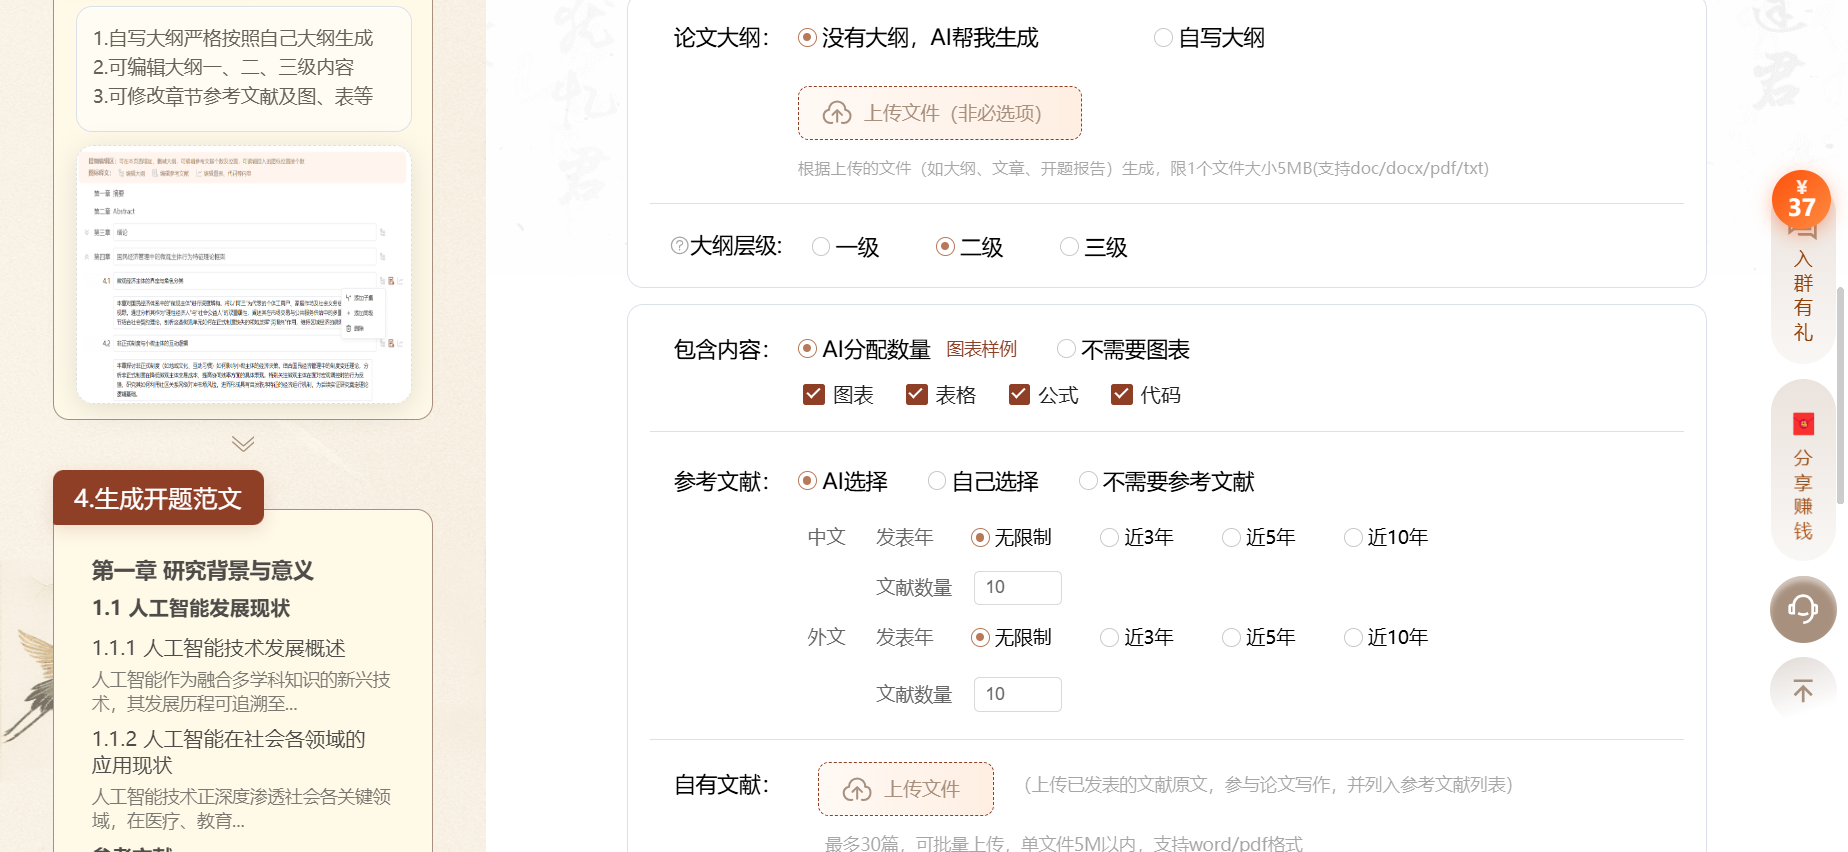Open the customer service headset icon
Viewport: 1848px width, 852px height.
1803,609
